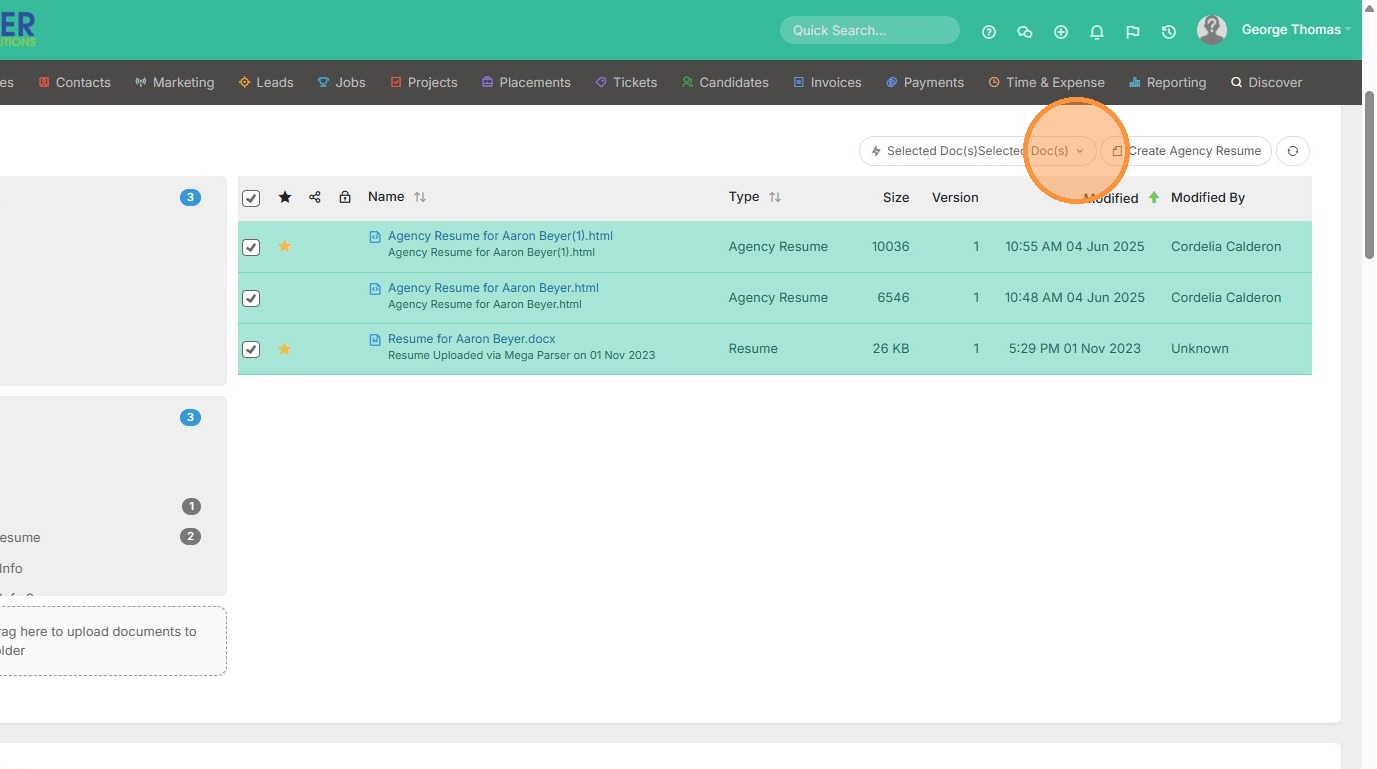Image resolution: width=1377 pixels, height=769 pixels.
Task: Click Create Agency Resume button
Action: point(1186,151)
